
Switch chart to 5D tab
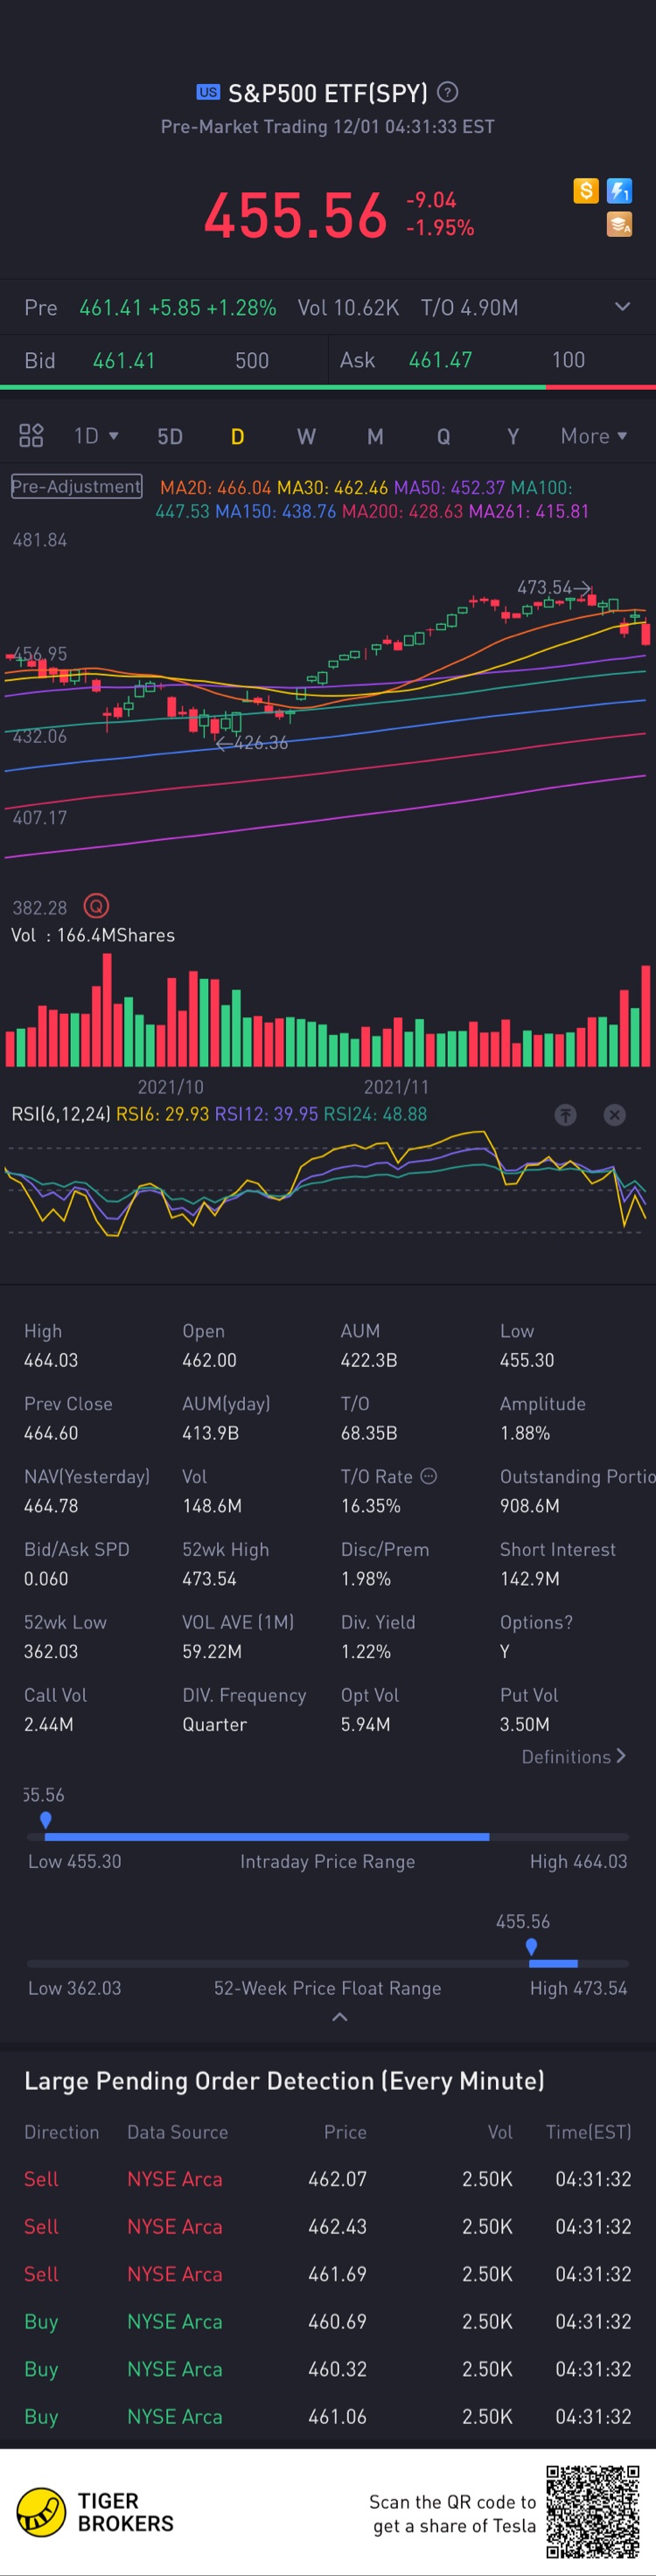click(x=170, y=436)
